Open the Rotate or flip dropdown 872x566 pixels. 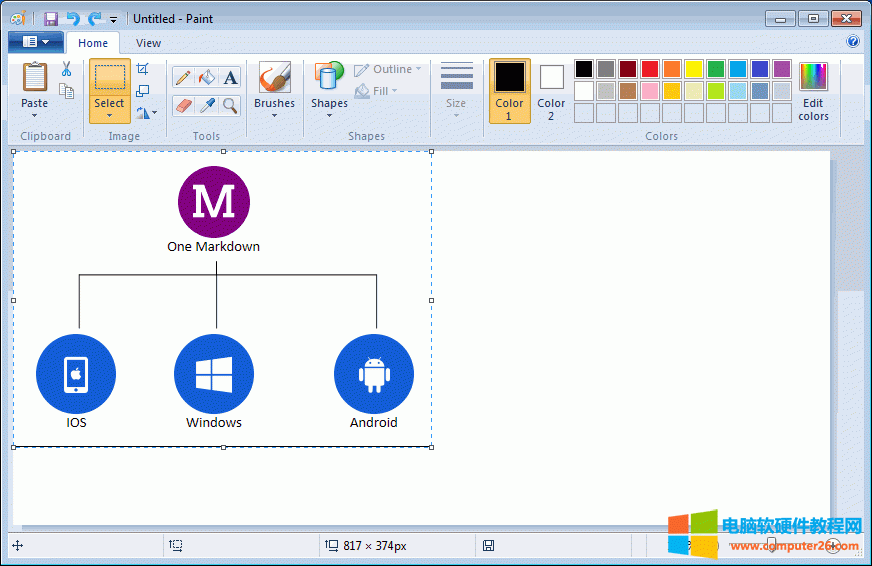[x=147, y=113]
